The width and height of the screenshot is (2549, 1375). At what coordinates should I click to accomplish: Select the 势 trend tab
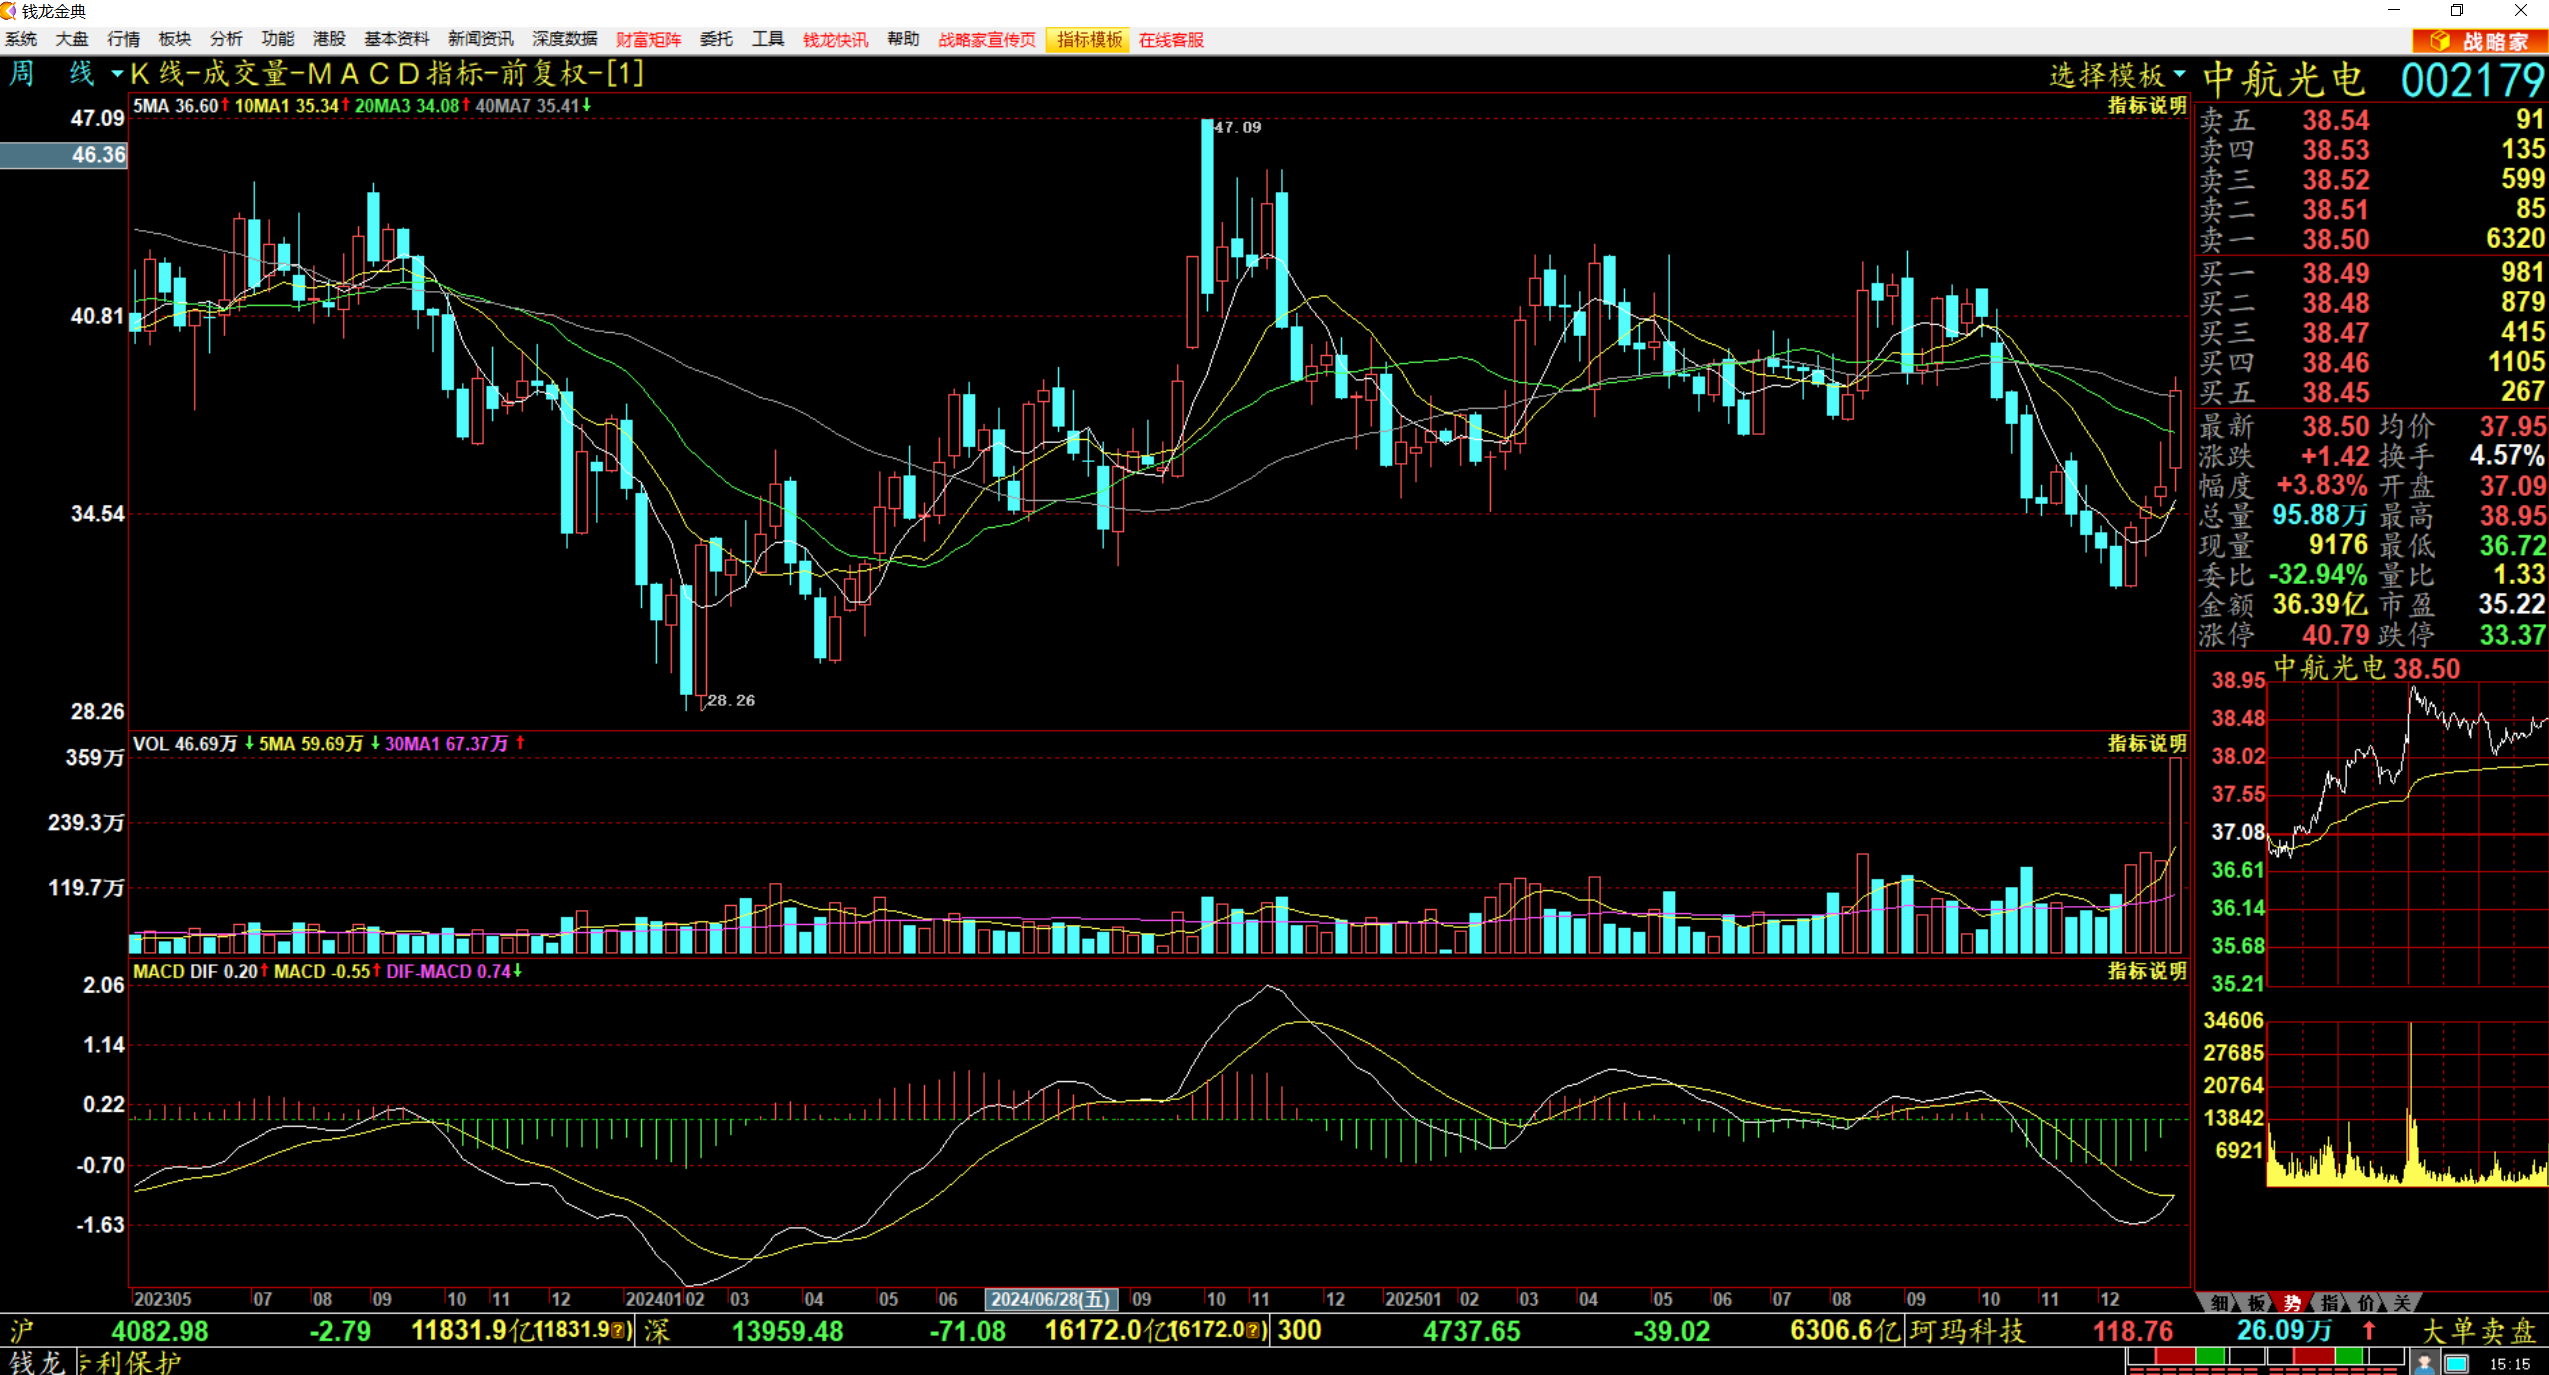pos(2291,1302)
